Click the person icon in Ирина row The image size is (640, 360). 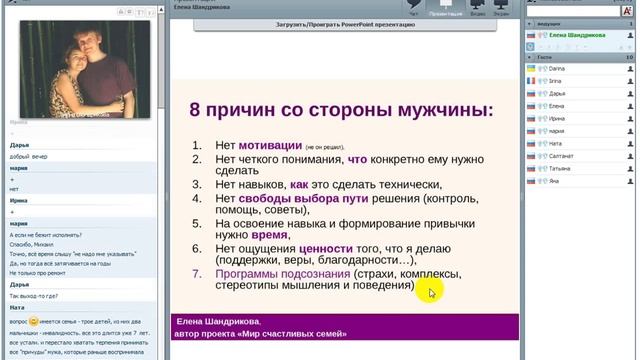click(630, 119)
